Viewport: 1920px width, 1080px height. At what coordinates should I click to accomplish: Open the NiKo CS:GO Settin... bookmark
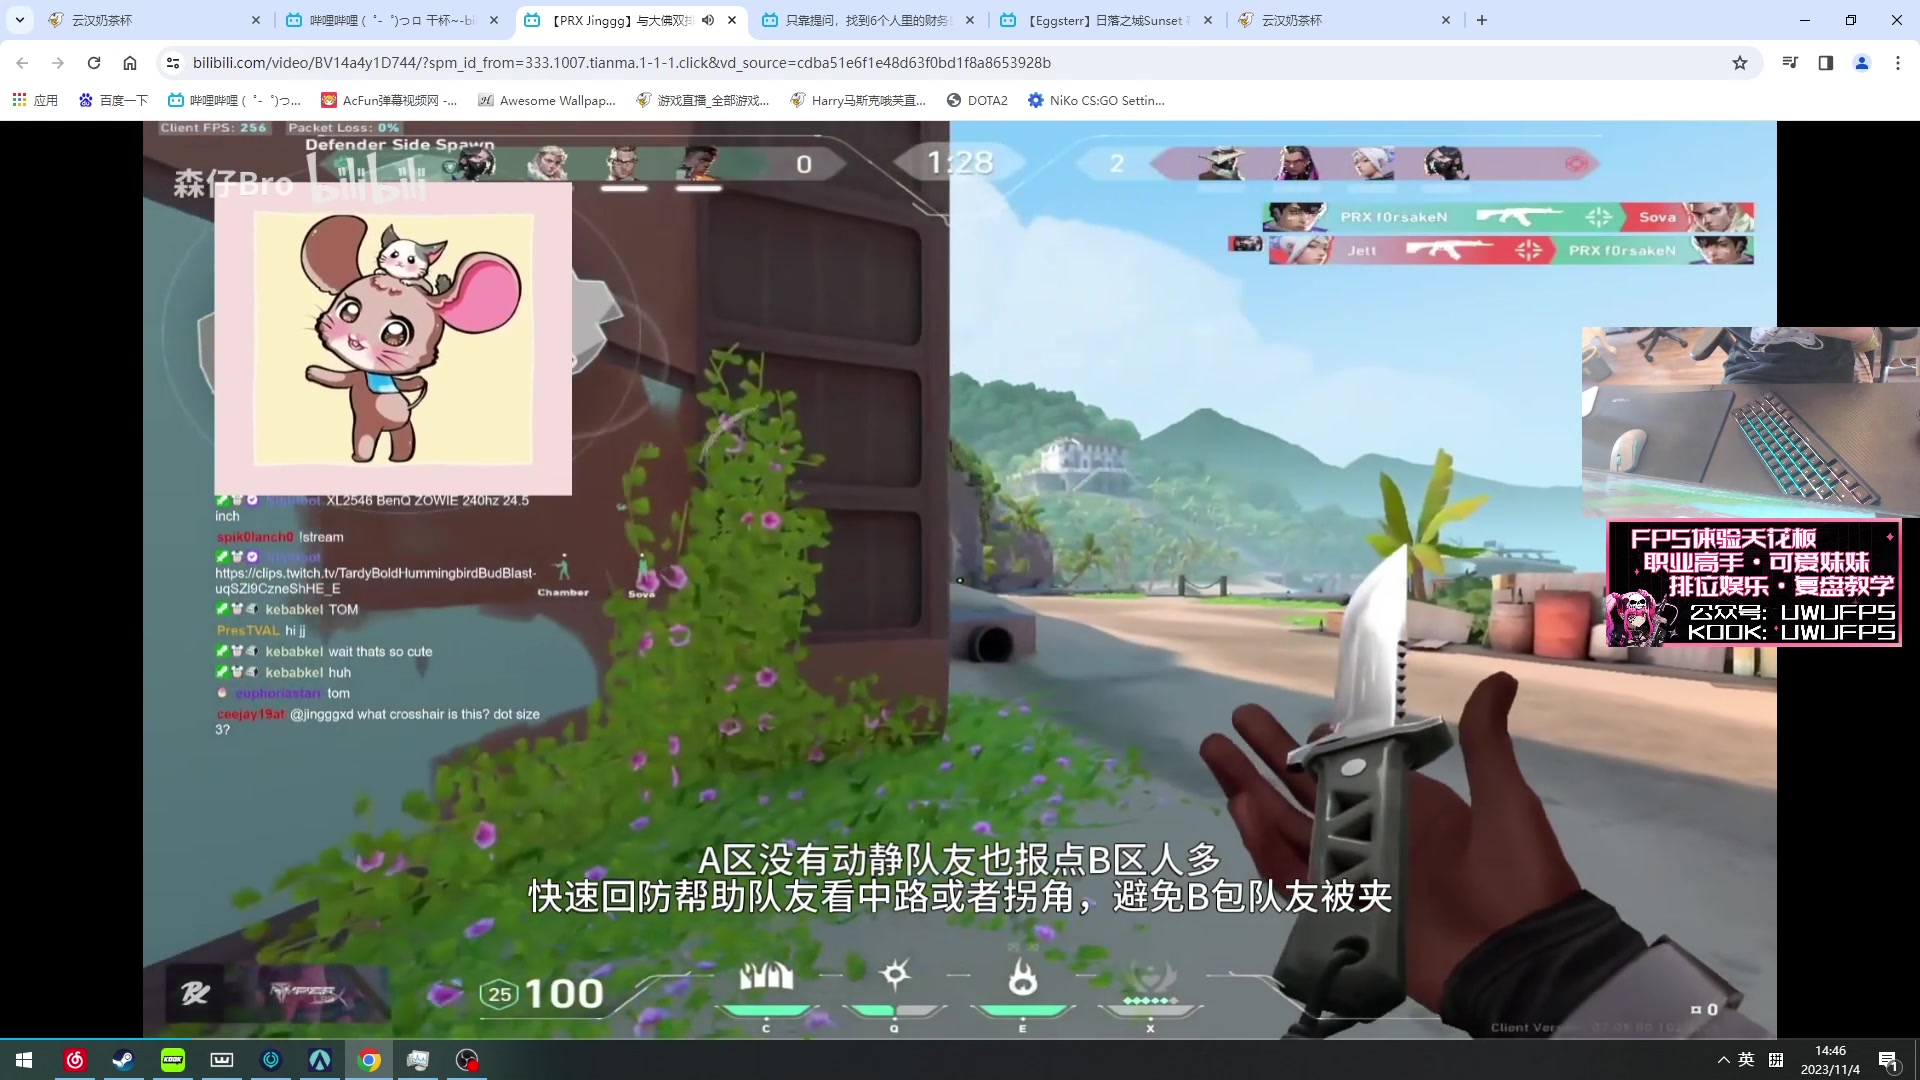click(x=1096, y=100)
